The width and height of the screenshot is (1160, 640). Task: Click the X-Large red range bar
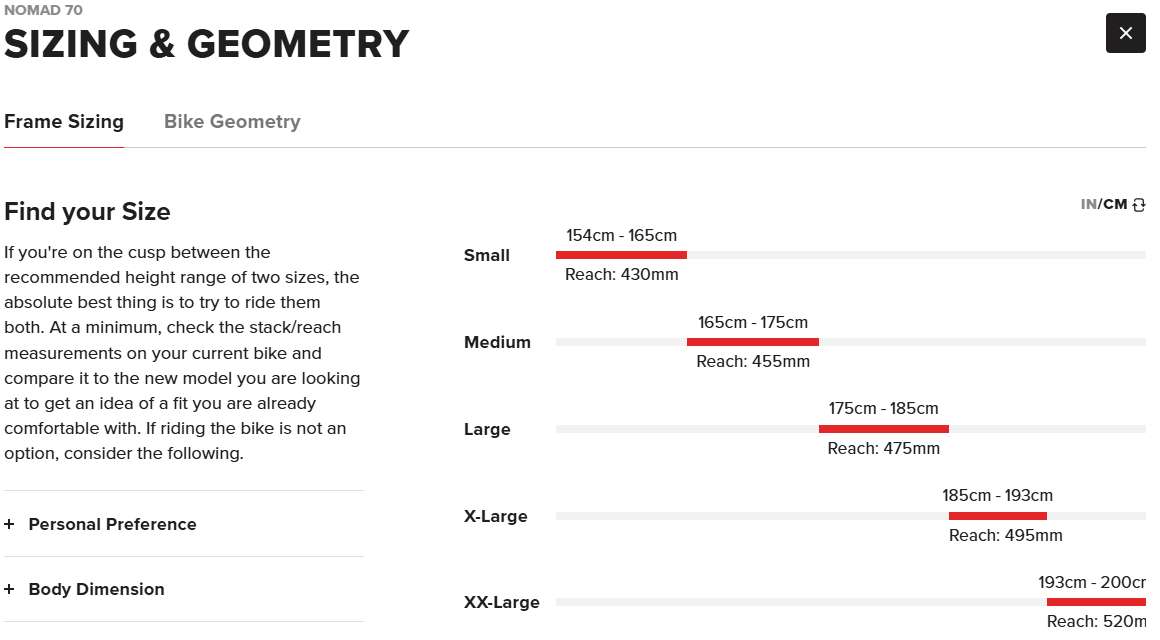997,516
